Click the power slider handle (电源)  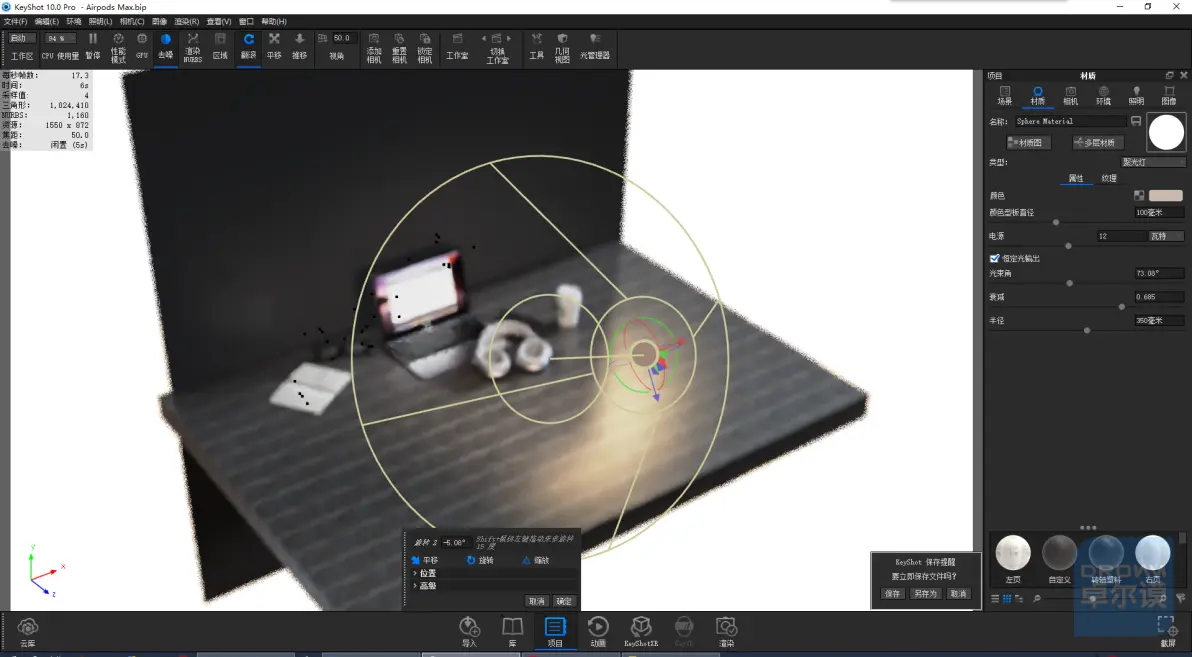point(1068,246)
